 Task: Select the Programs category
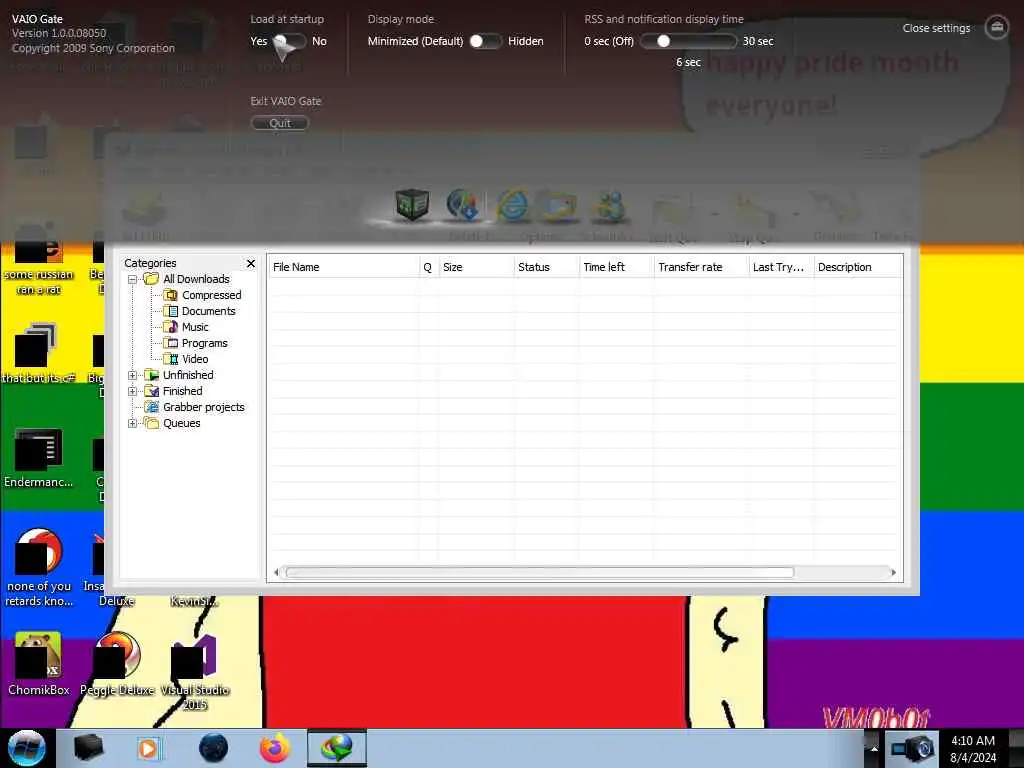click(204, 343)
